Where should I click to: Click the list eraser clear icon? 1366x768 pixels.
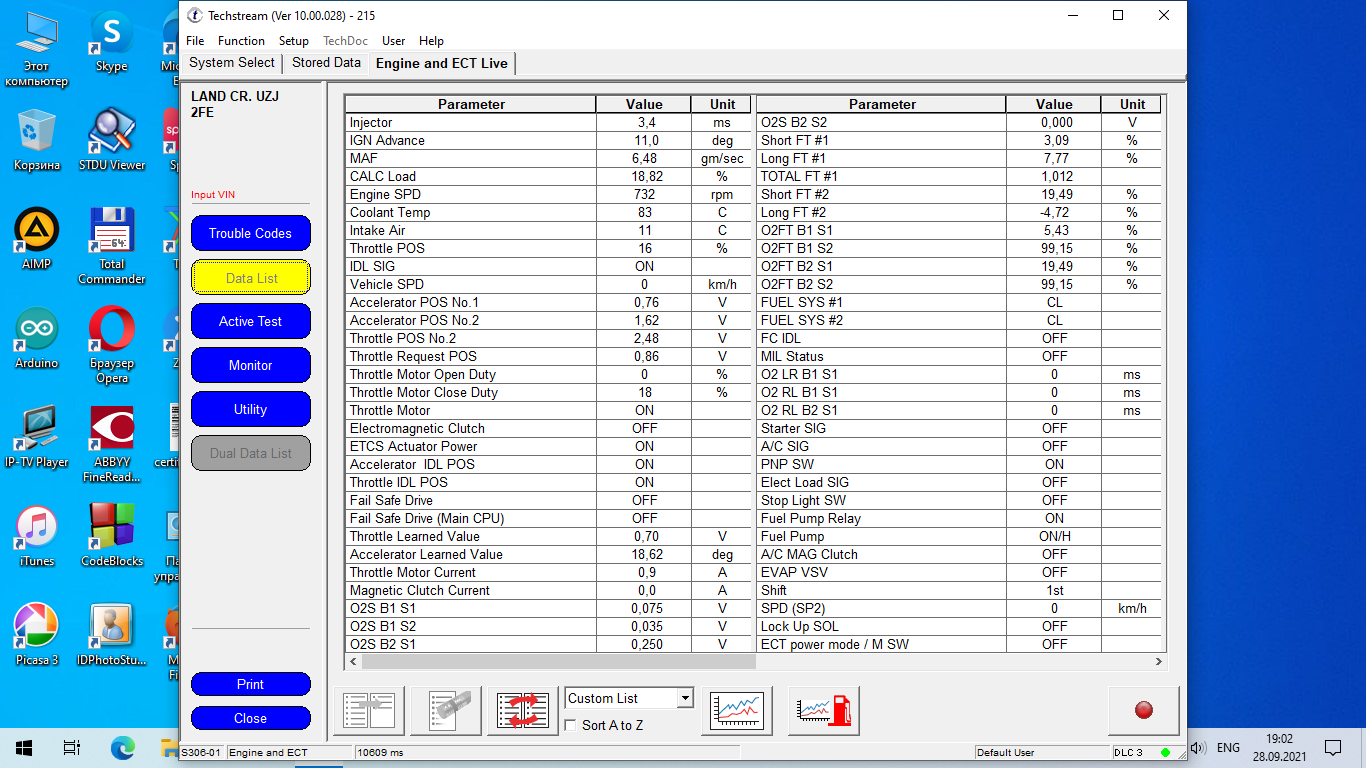[447, 711]
